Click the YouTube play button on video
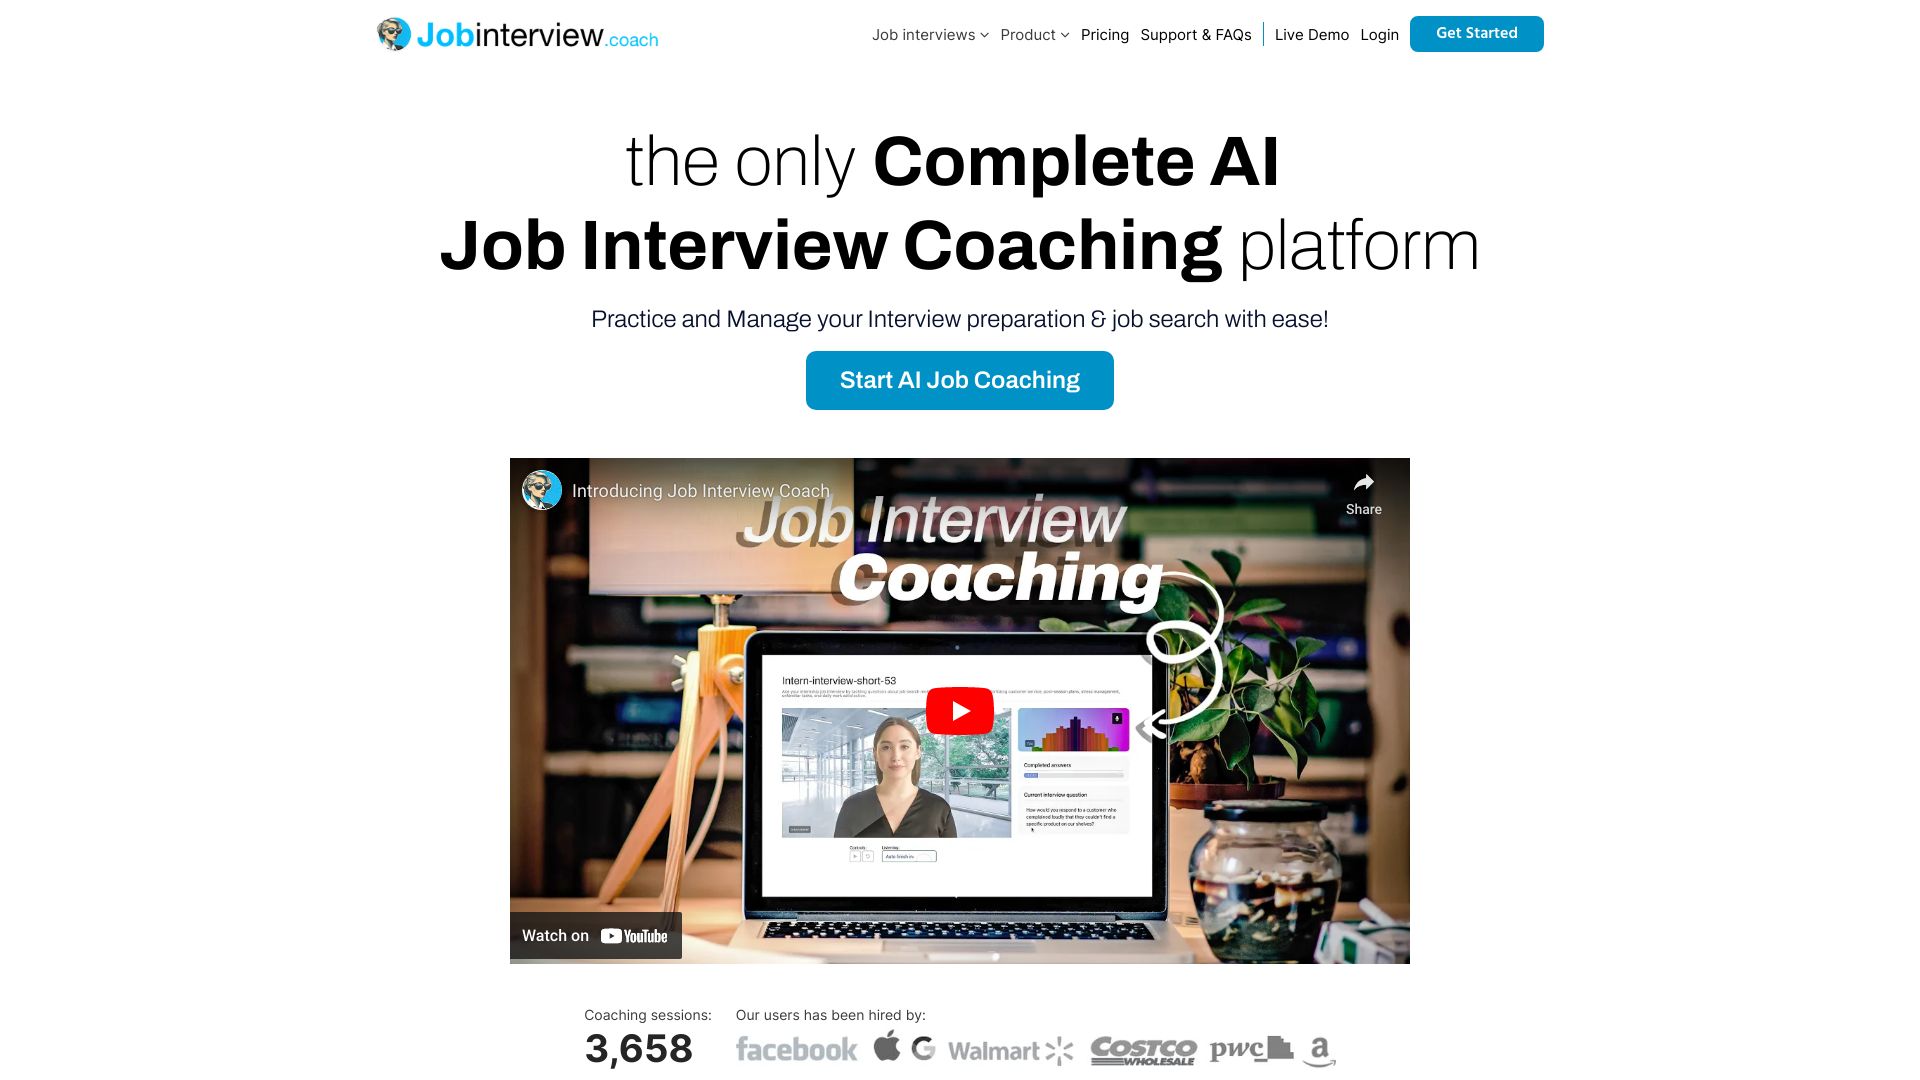1920x1080 pixels. 959,711
